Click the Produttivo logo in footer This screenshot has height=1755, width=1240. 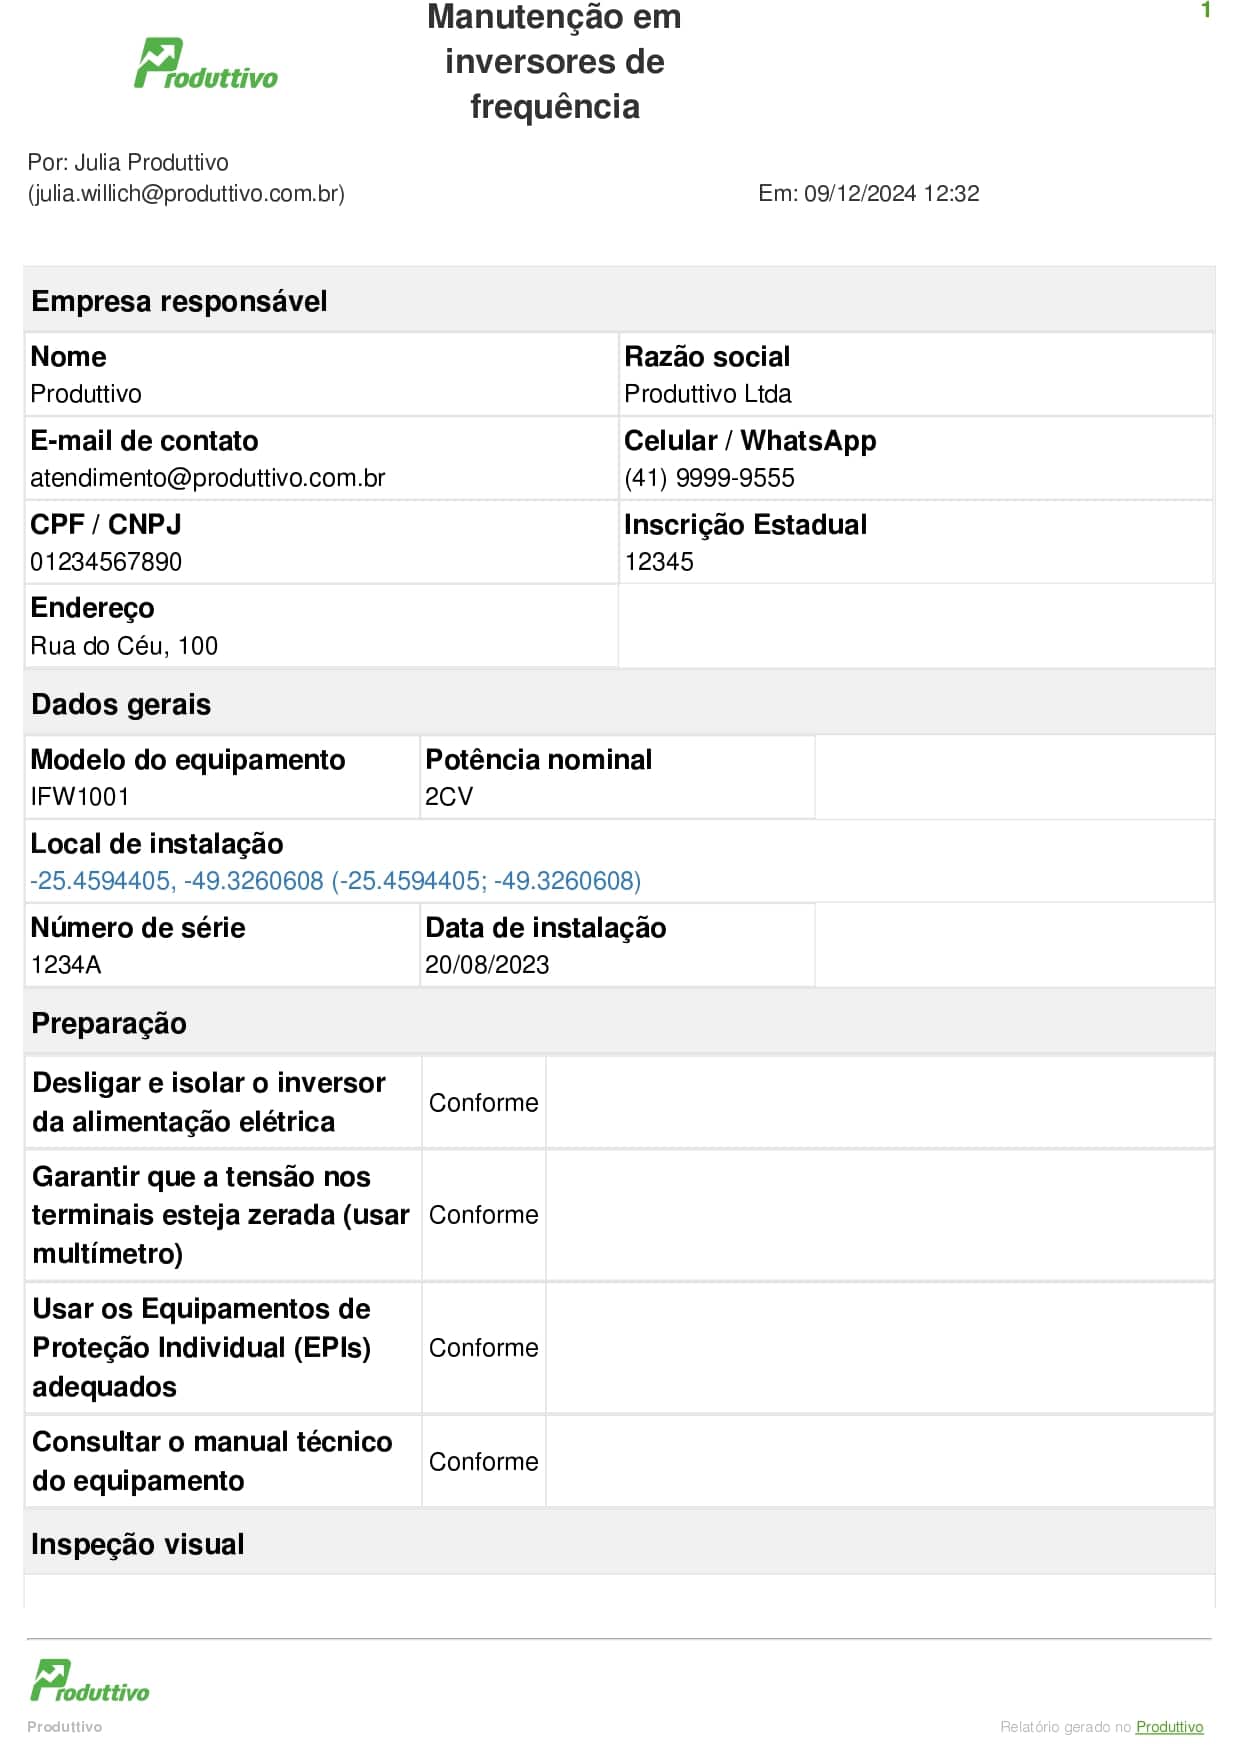point(89,1680)
